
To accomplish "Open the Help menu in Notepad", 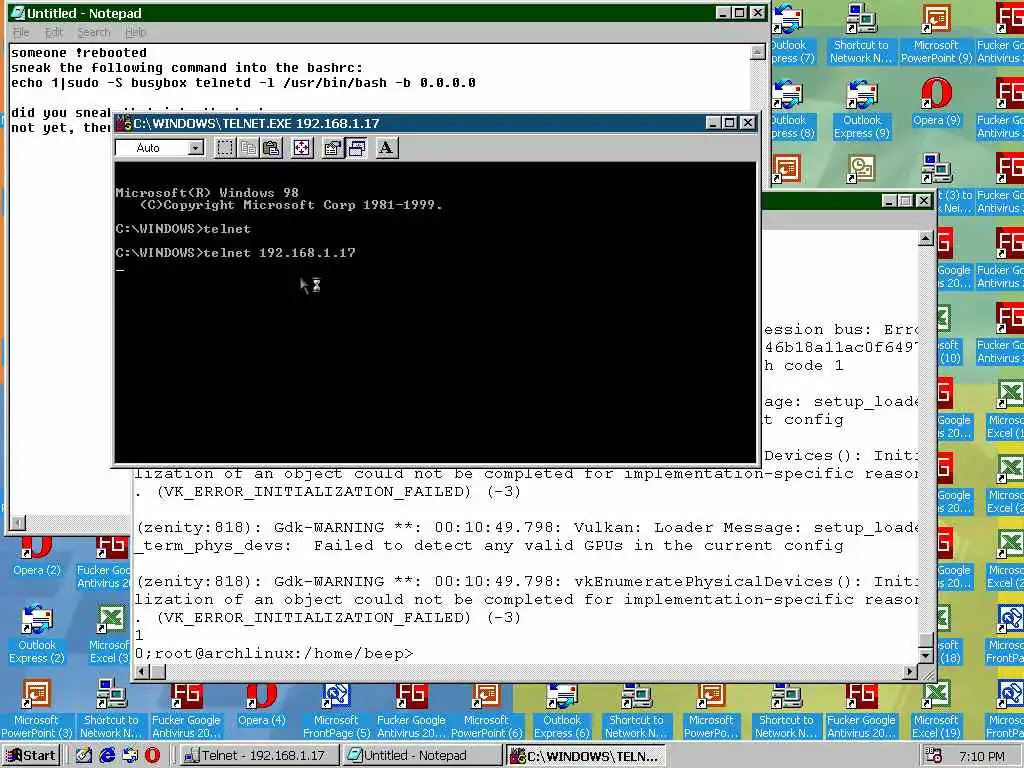I will (x=135, y=32).
